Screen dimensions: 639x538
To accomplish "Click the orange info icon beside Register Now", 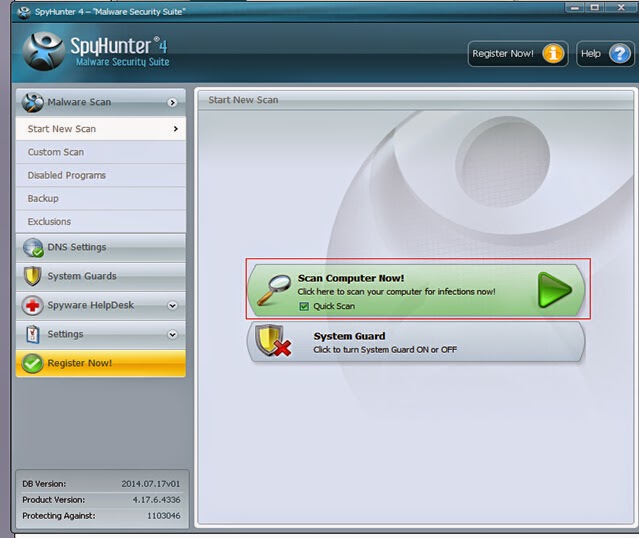I will click(553, 53).
